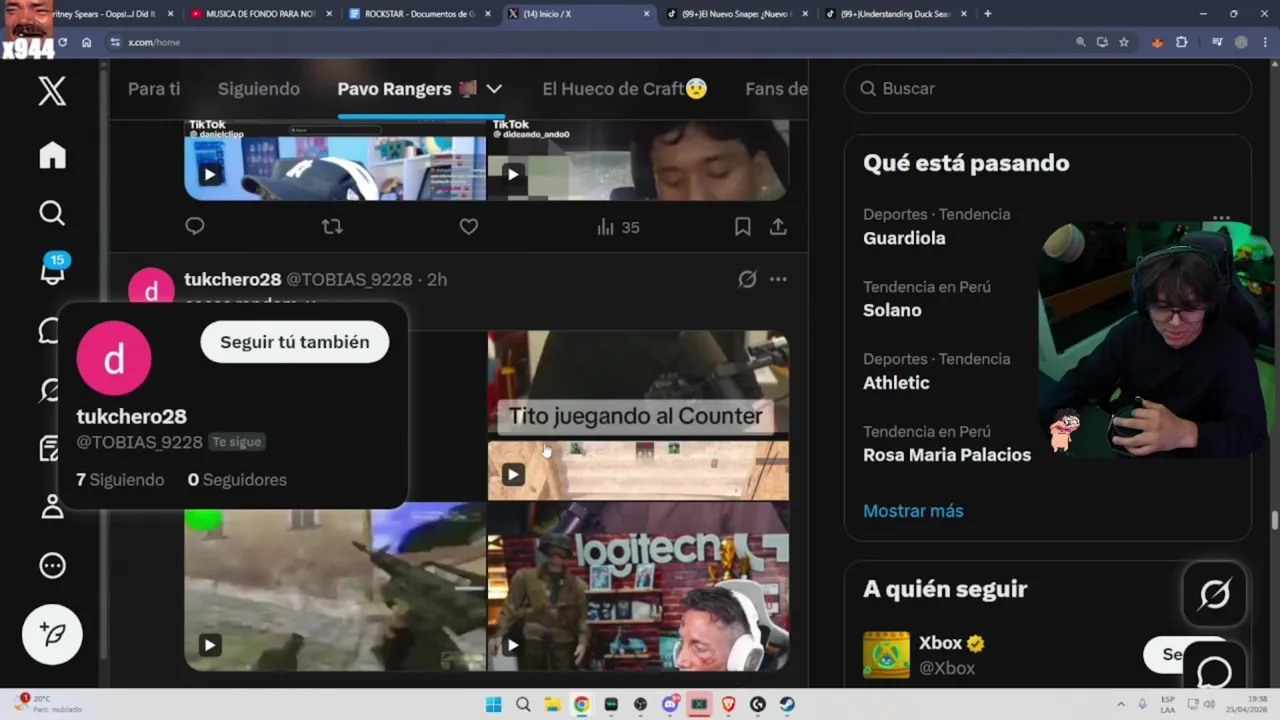Reply to the post with 35 views
Image resolution: width=1280 pixels, height=720 pixels.
tap(195, 226)
